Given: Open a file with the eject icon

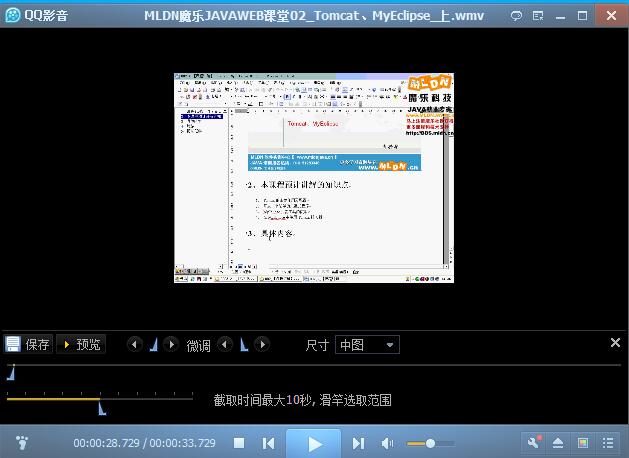Looking at the screenshot, I should (x=558, y=443).
